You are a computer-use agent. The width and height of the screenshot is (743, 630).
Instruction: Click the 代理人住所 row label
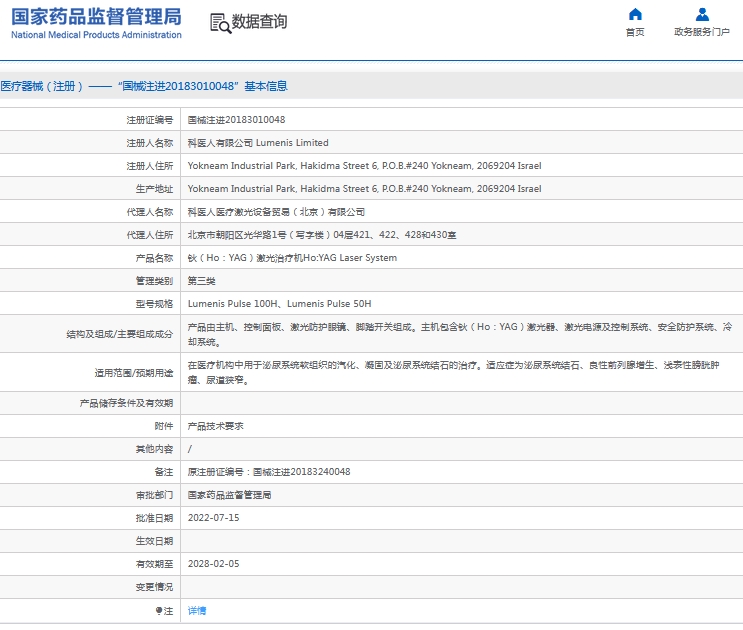pos(150,235)
